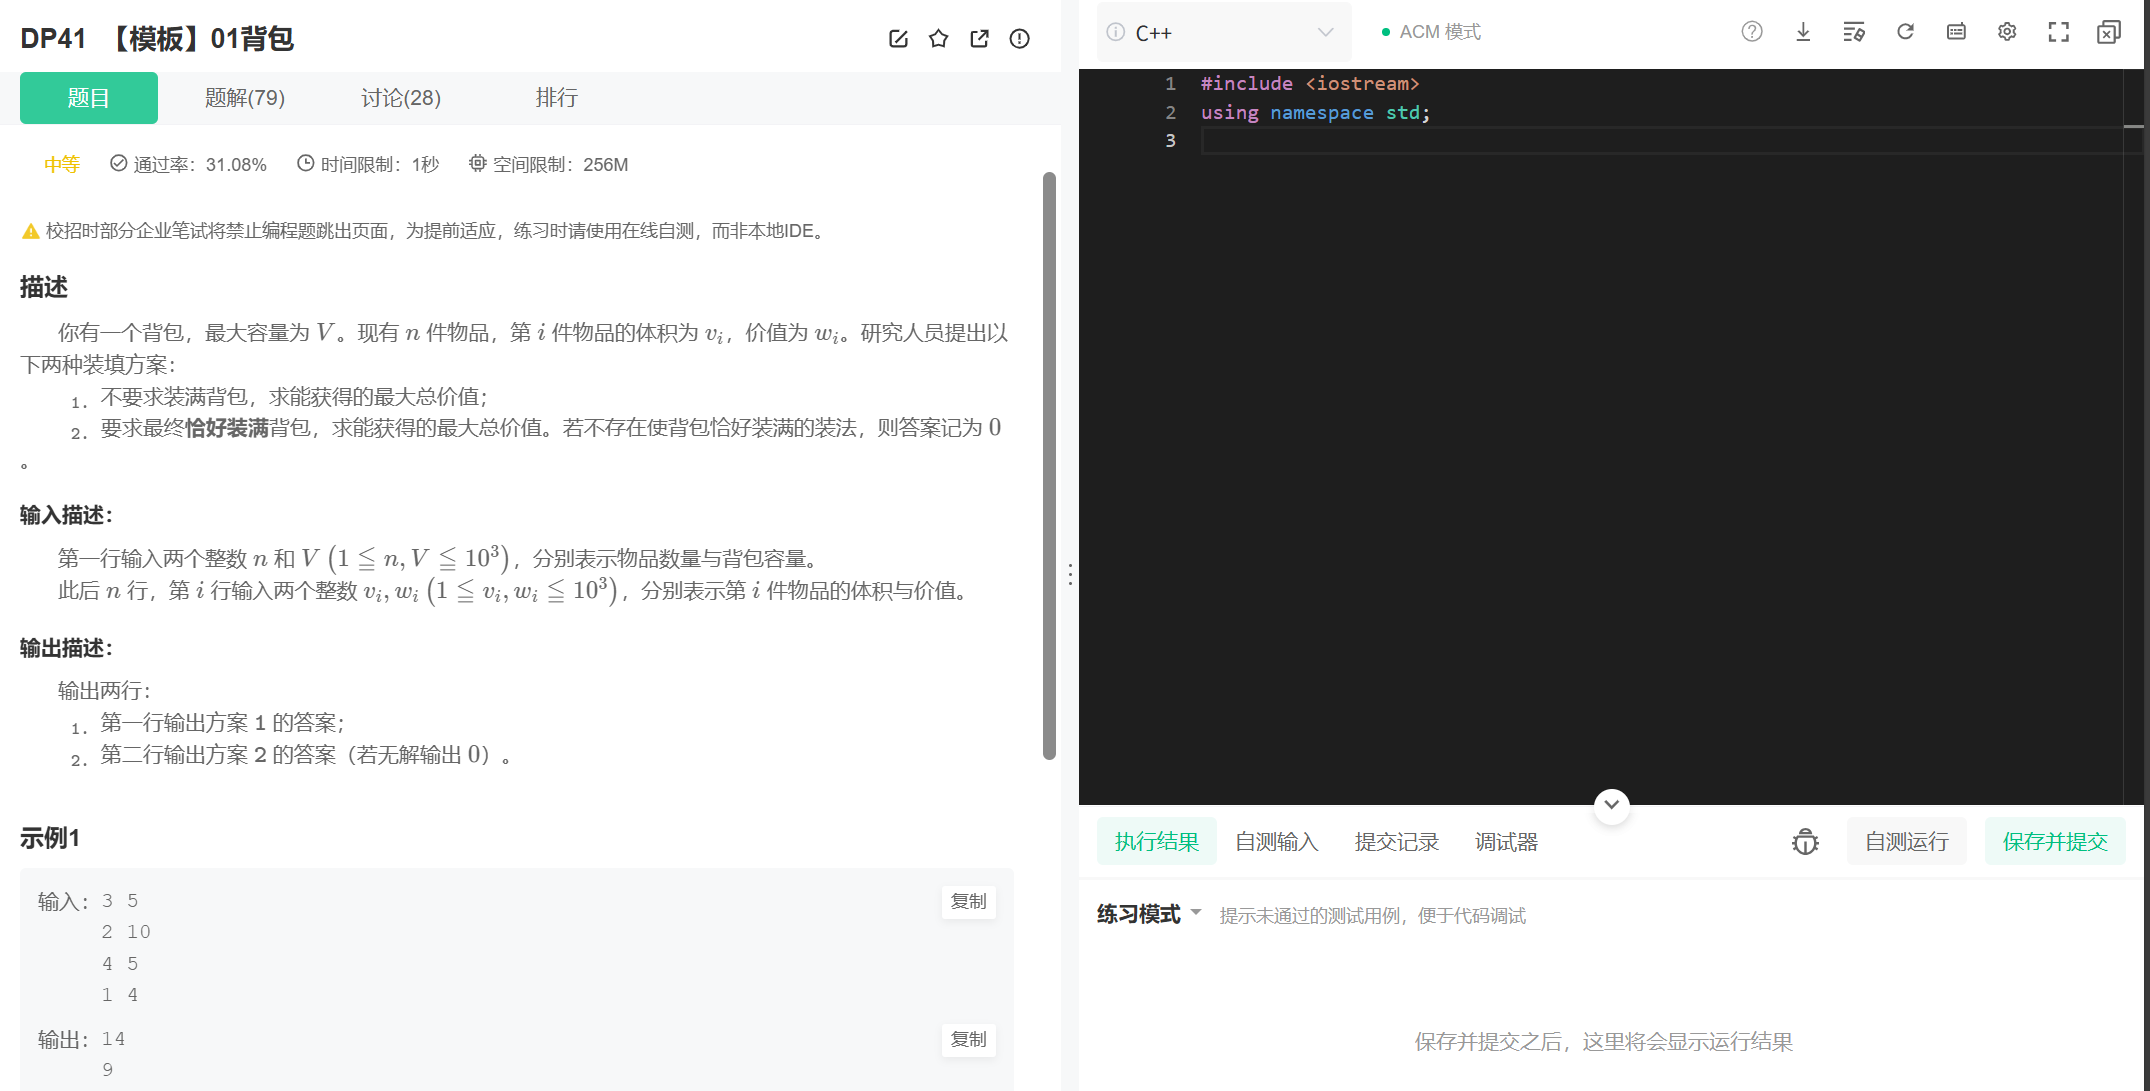Click the edit note icon beside title

[x=898, y=39]
